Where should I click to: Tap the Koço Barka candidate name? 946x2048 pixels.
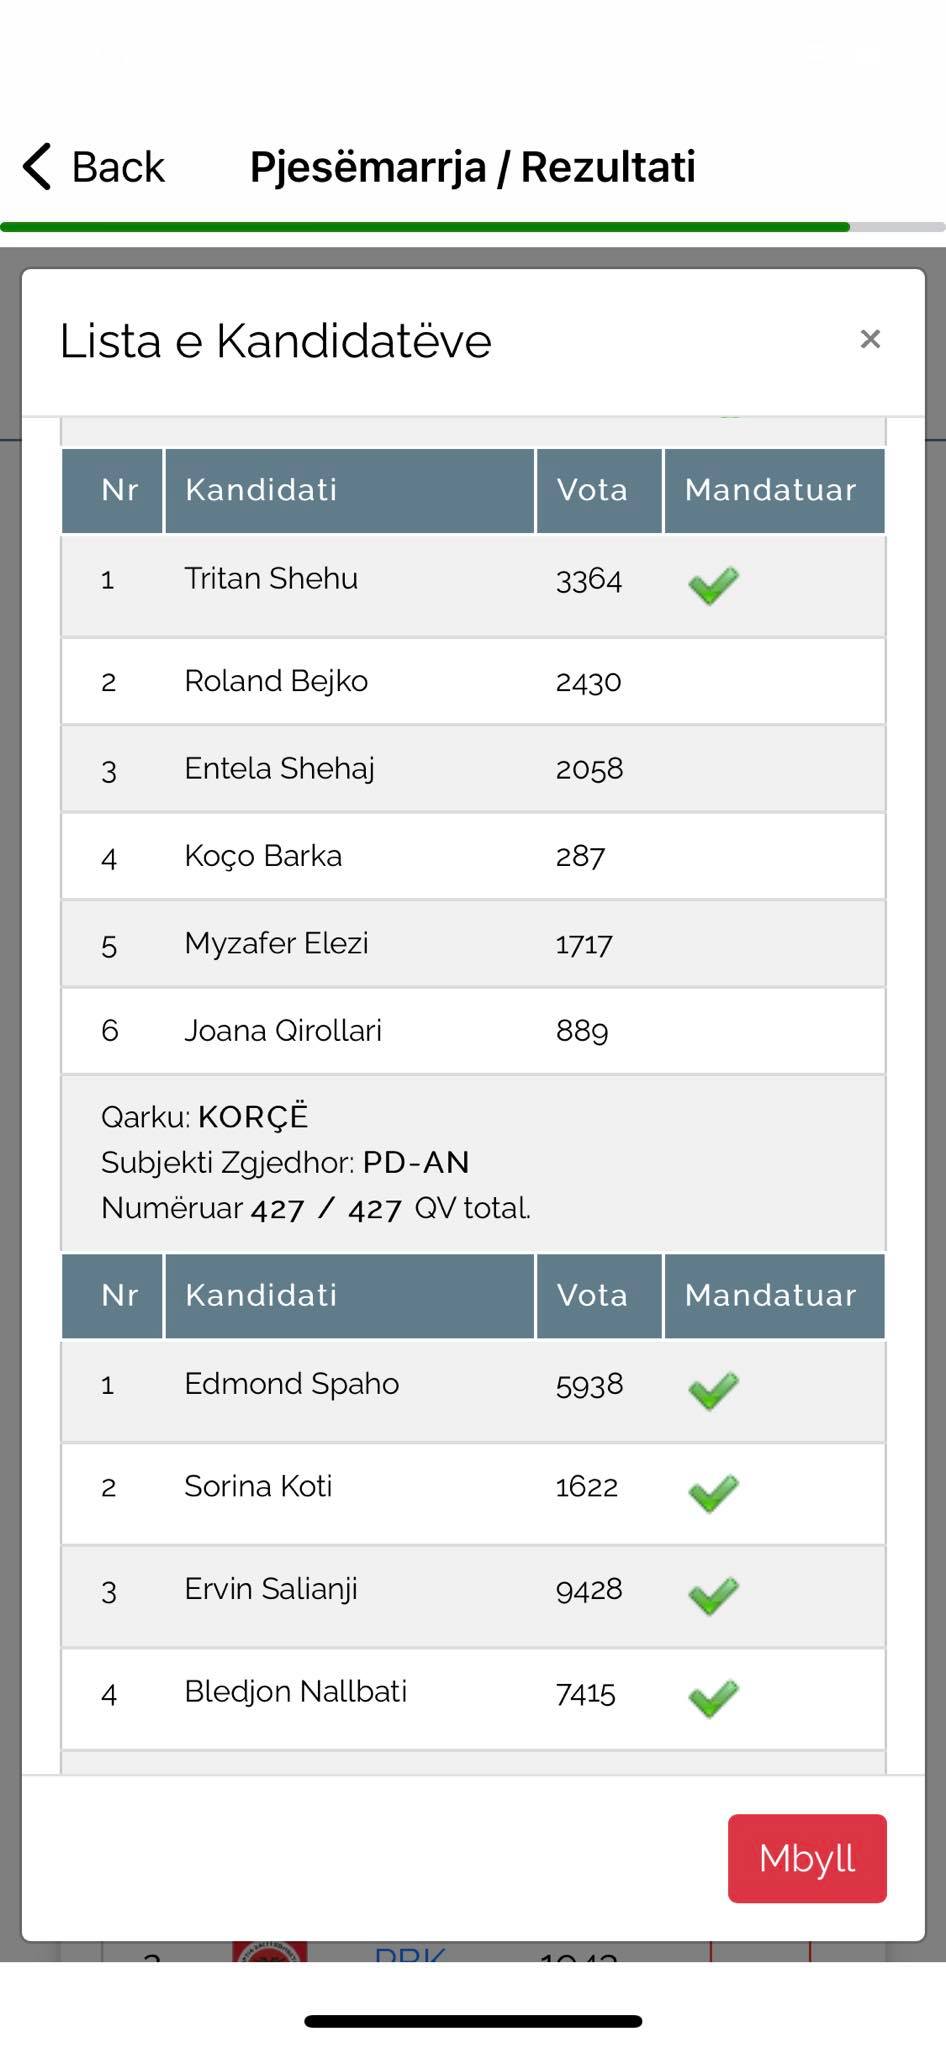263,856
